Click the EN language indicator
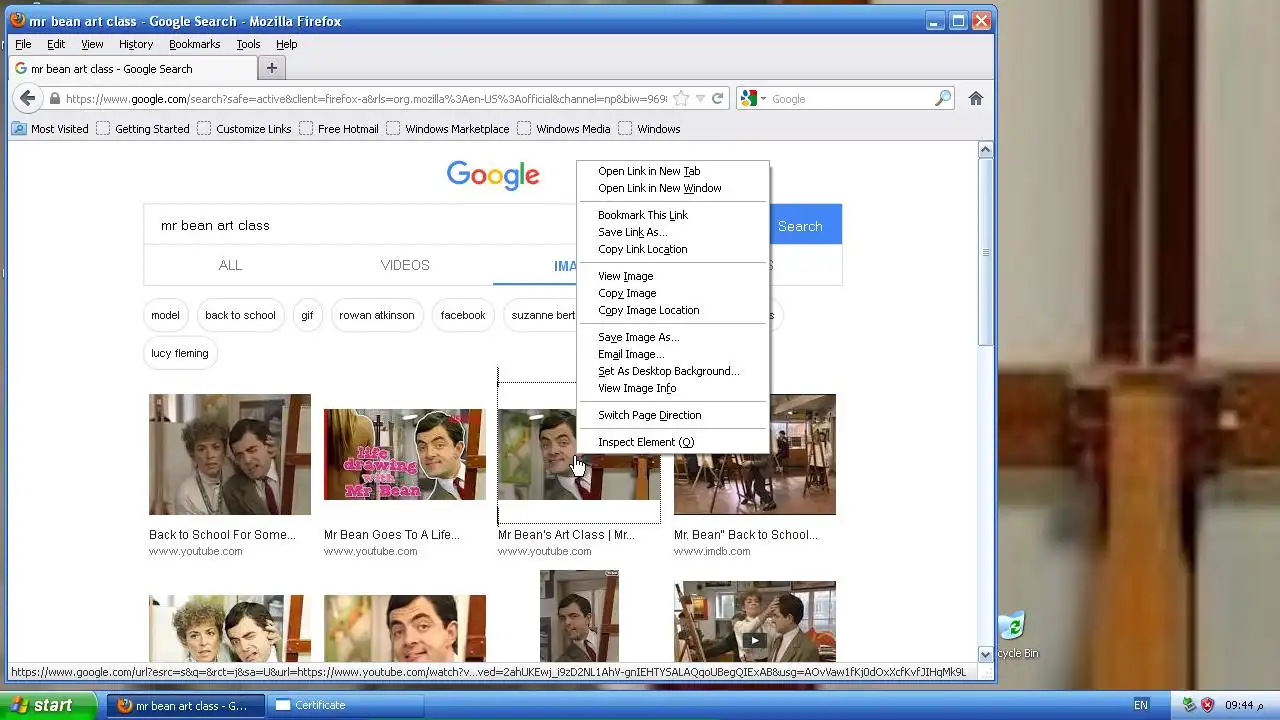Screen dimensions: 1280x720 pos(1141,705)
